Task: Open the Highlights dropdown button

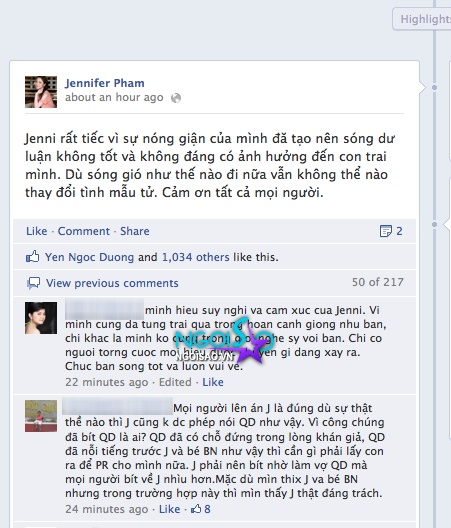Action: click(x=422, y=19)
